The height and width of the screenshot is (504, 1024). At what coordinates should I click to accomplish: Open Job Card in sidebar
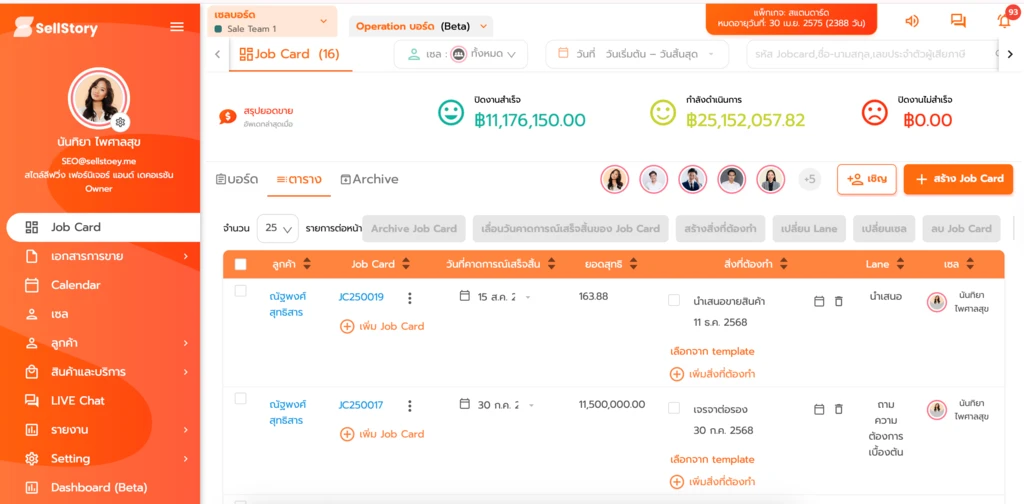tap(103, 227)
